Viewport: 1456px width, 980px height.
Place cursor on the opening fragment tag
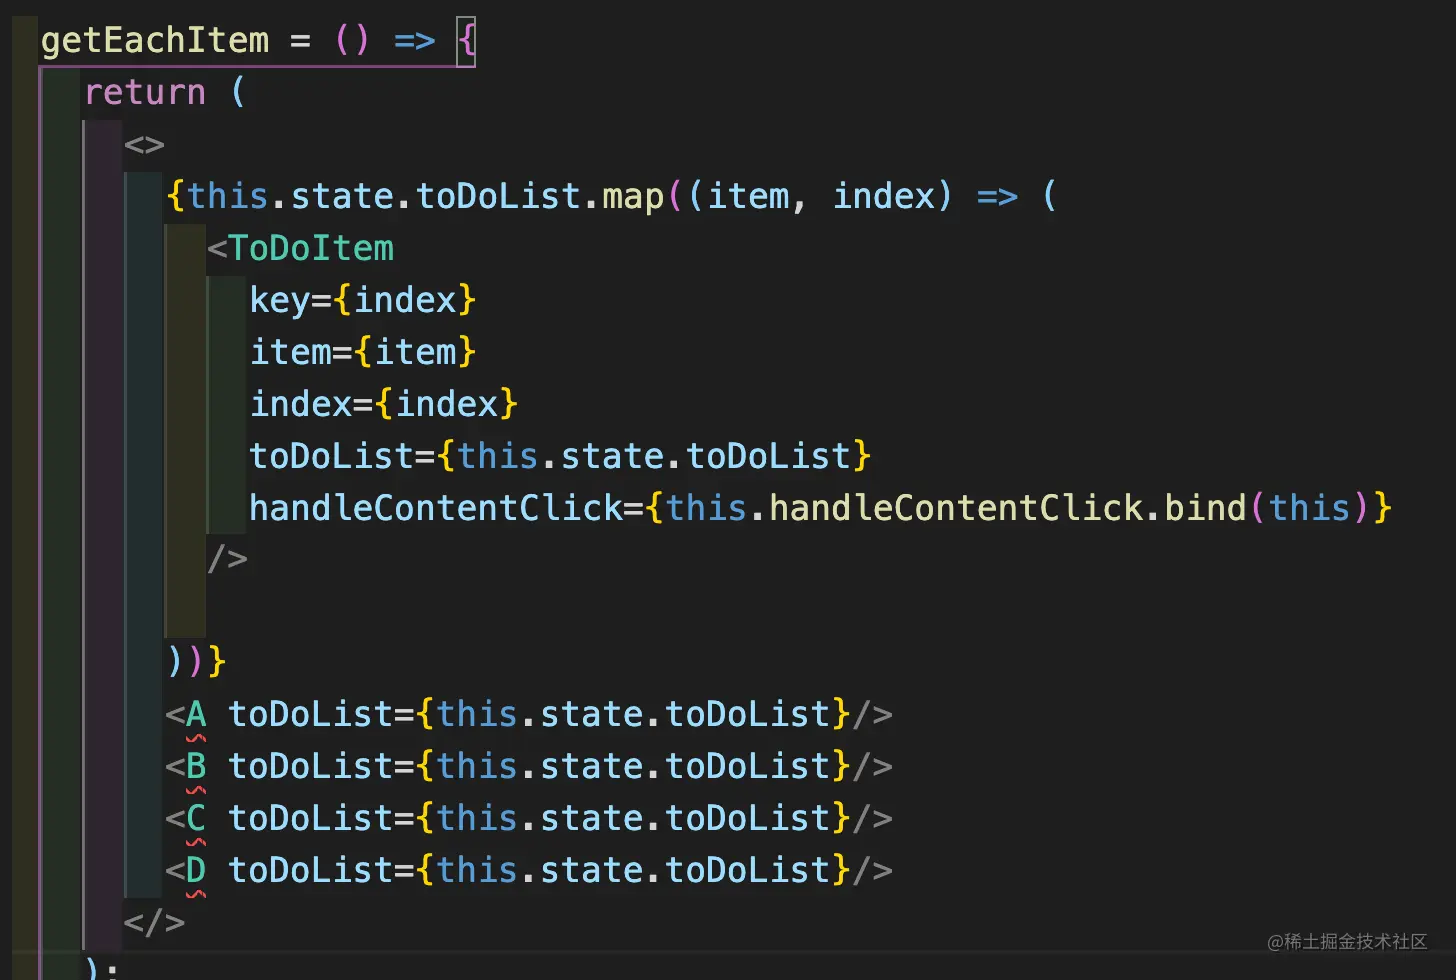(144, 145)
